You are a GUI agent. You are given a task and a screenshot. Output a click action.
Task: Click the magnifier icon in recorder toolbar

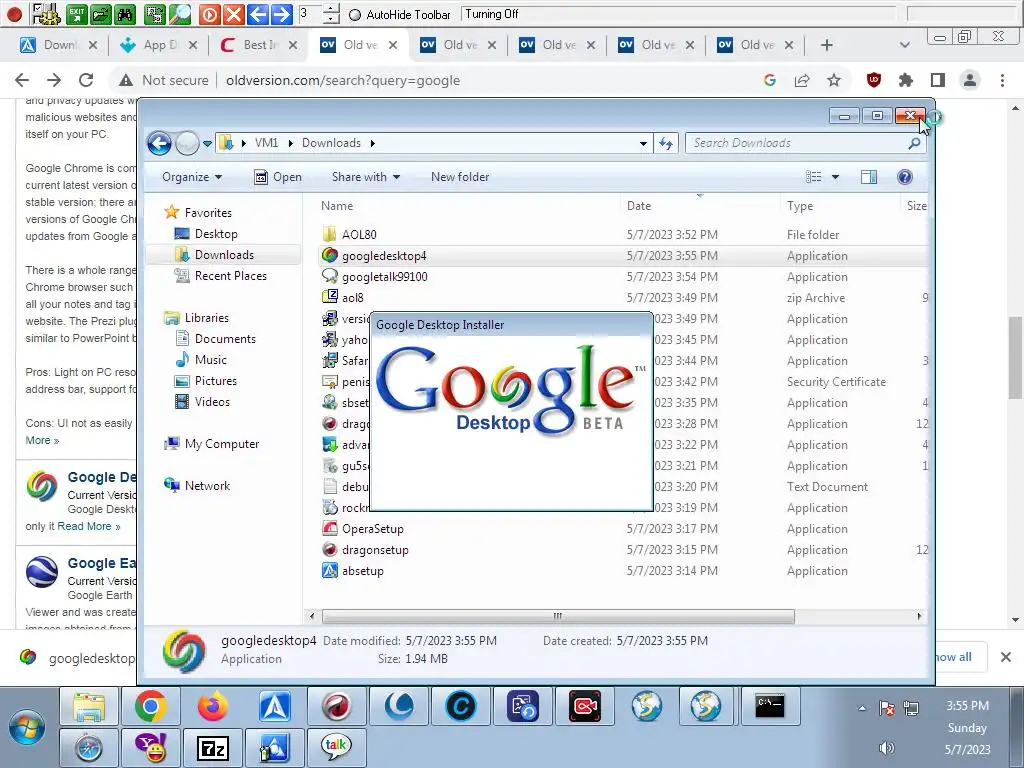click(180, 14)
